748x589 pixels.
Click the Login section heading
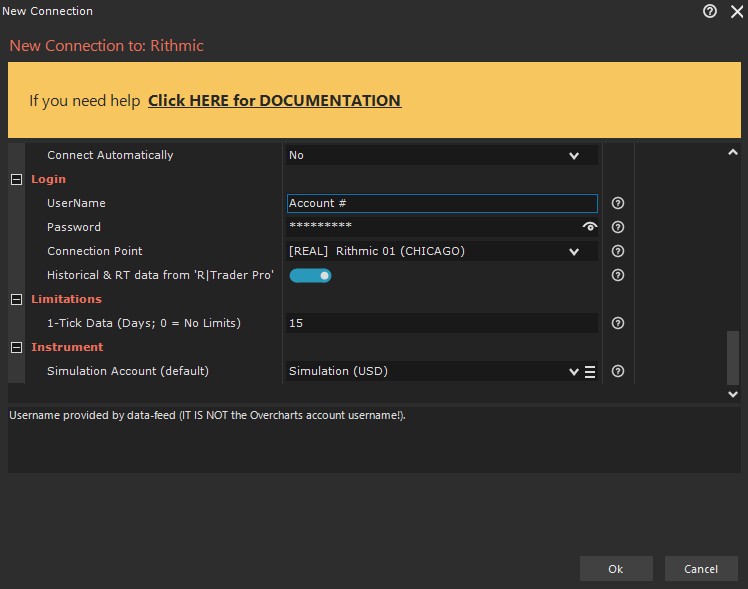(x=49, y=179)
